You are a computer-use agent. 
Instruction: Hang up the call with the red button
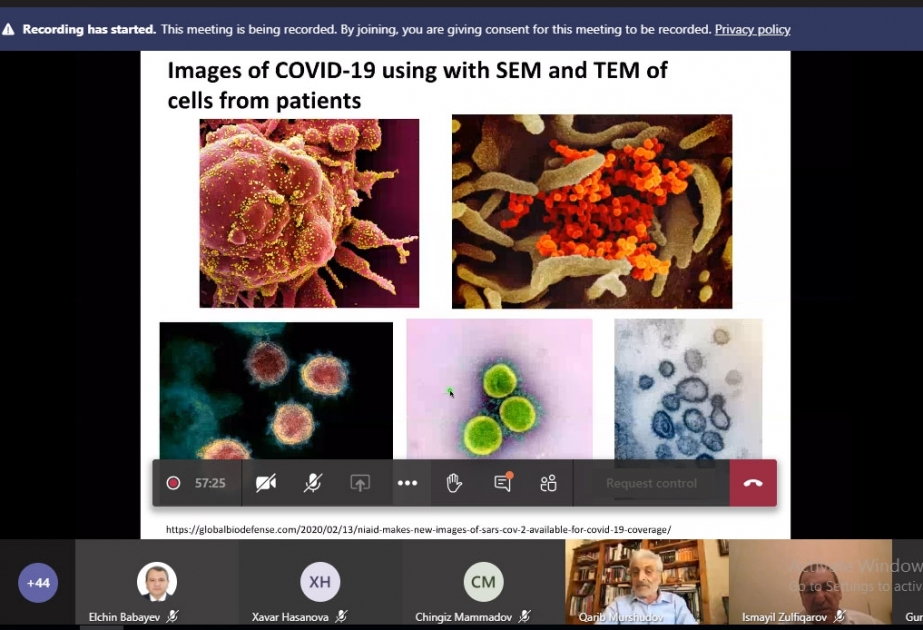753,483
